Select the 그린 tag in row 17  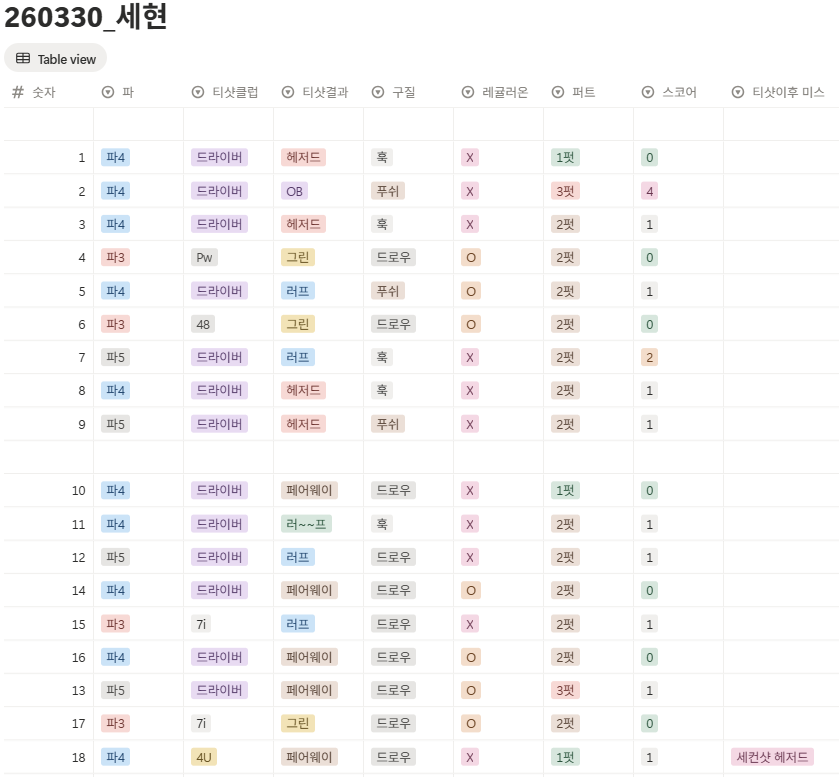tap(298, 723)
